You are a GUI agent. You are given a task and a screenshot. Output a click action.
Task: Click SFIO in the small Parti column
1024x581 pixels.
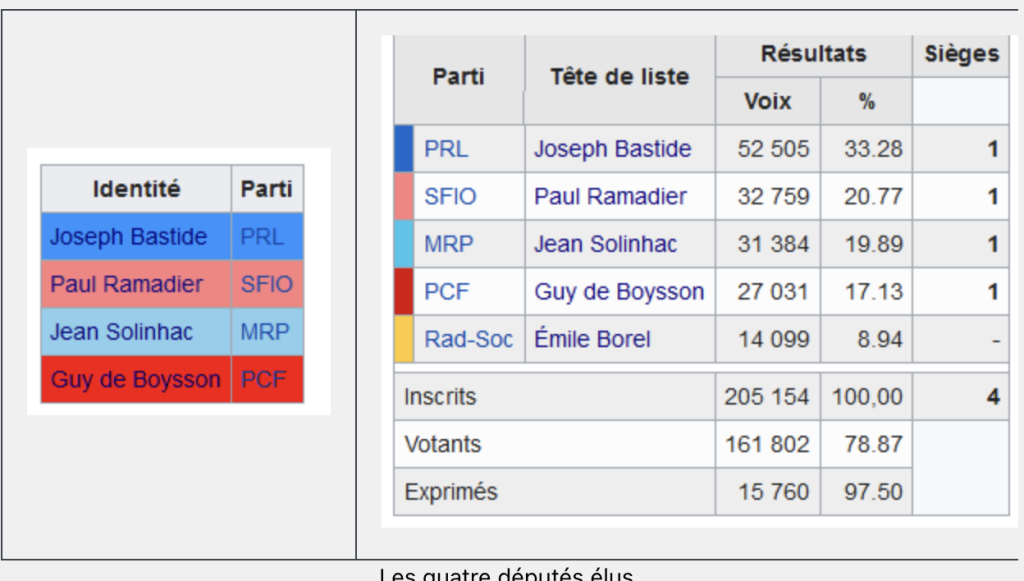[266, 284]
